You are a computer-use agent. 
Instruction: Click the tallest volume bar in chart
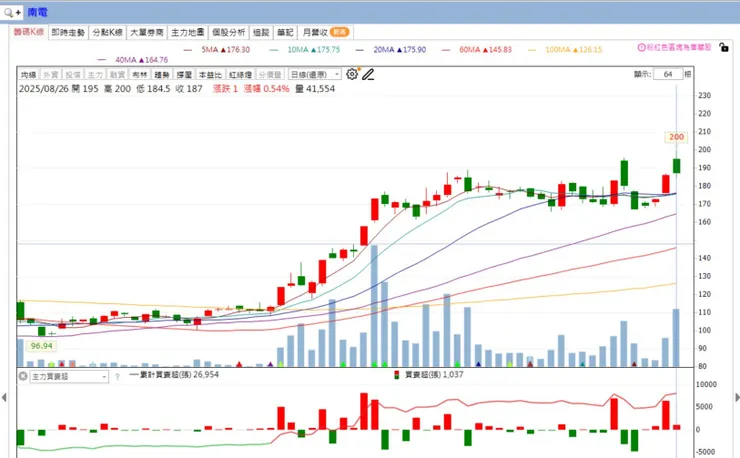(x=374, y=306)
